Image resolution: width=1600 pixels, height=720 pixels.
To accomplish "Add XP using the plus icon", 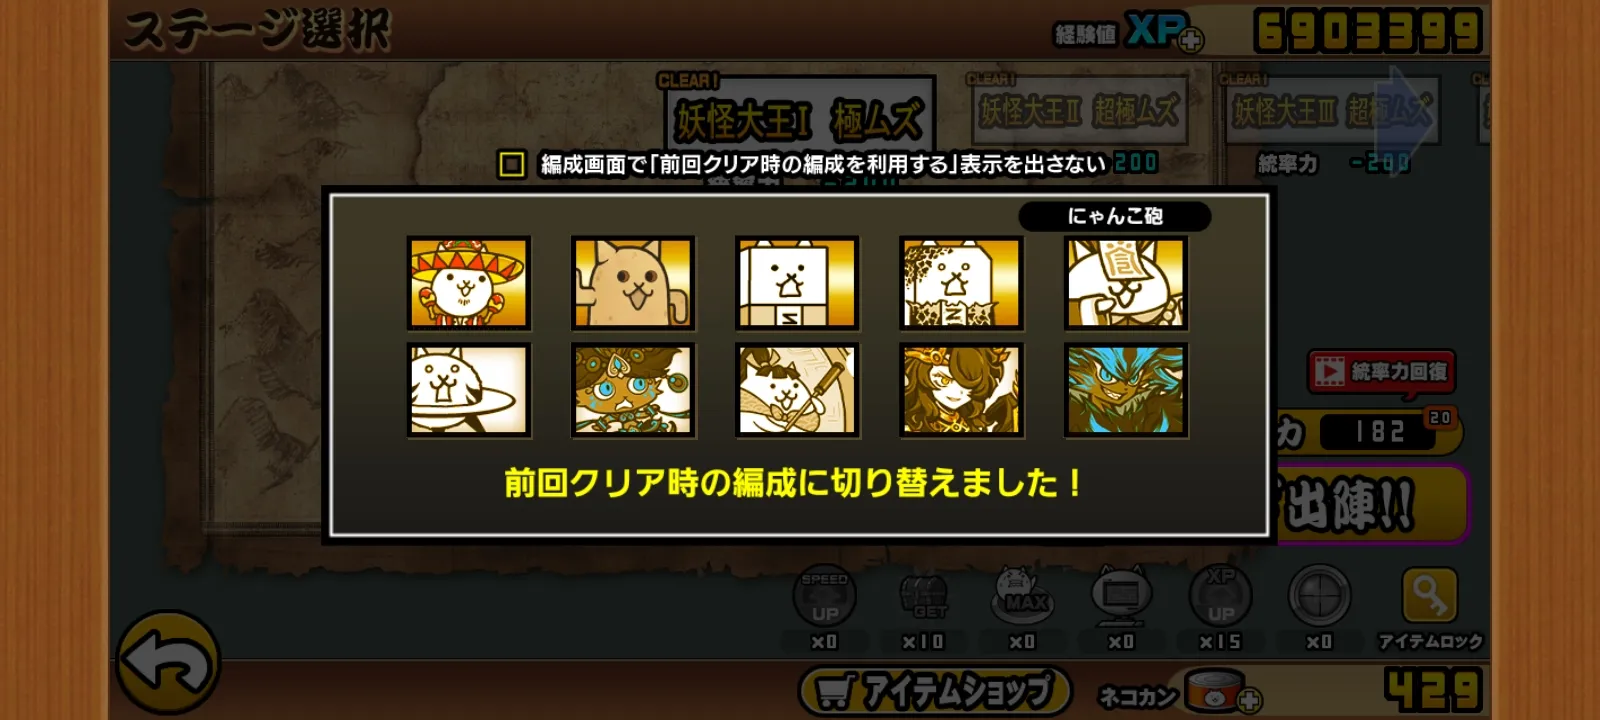I will point(1190,40).
